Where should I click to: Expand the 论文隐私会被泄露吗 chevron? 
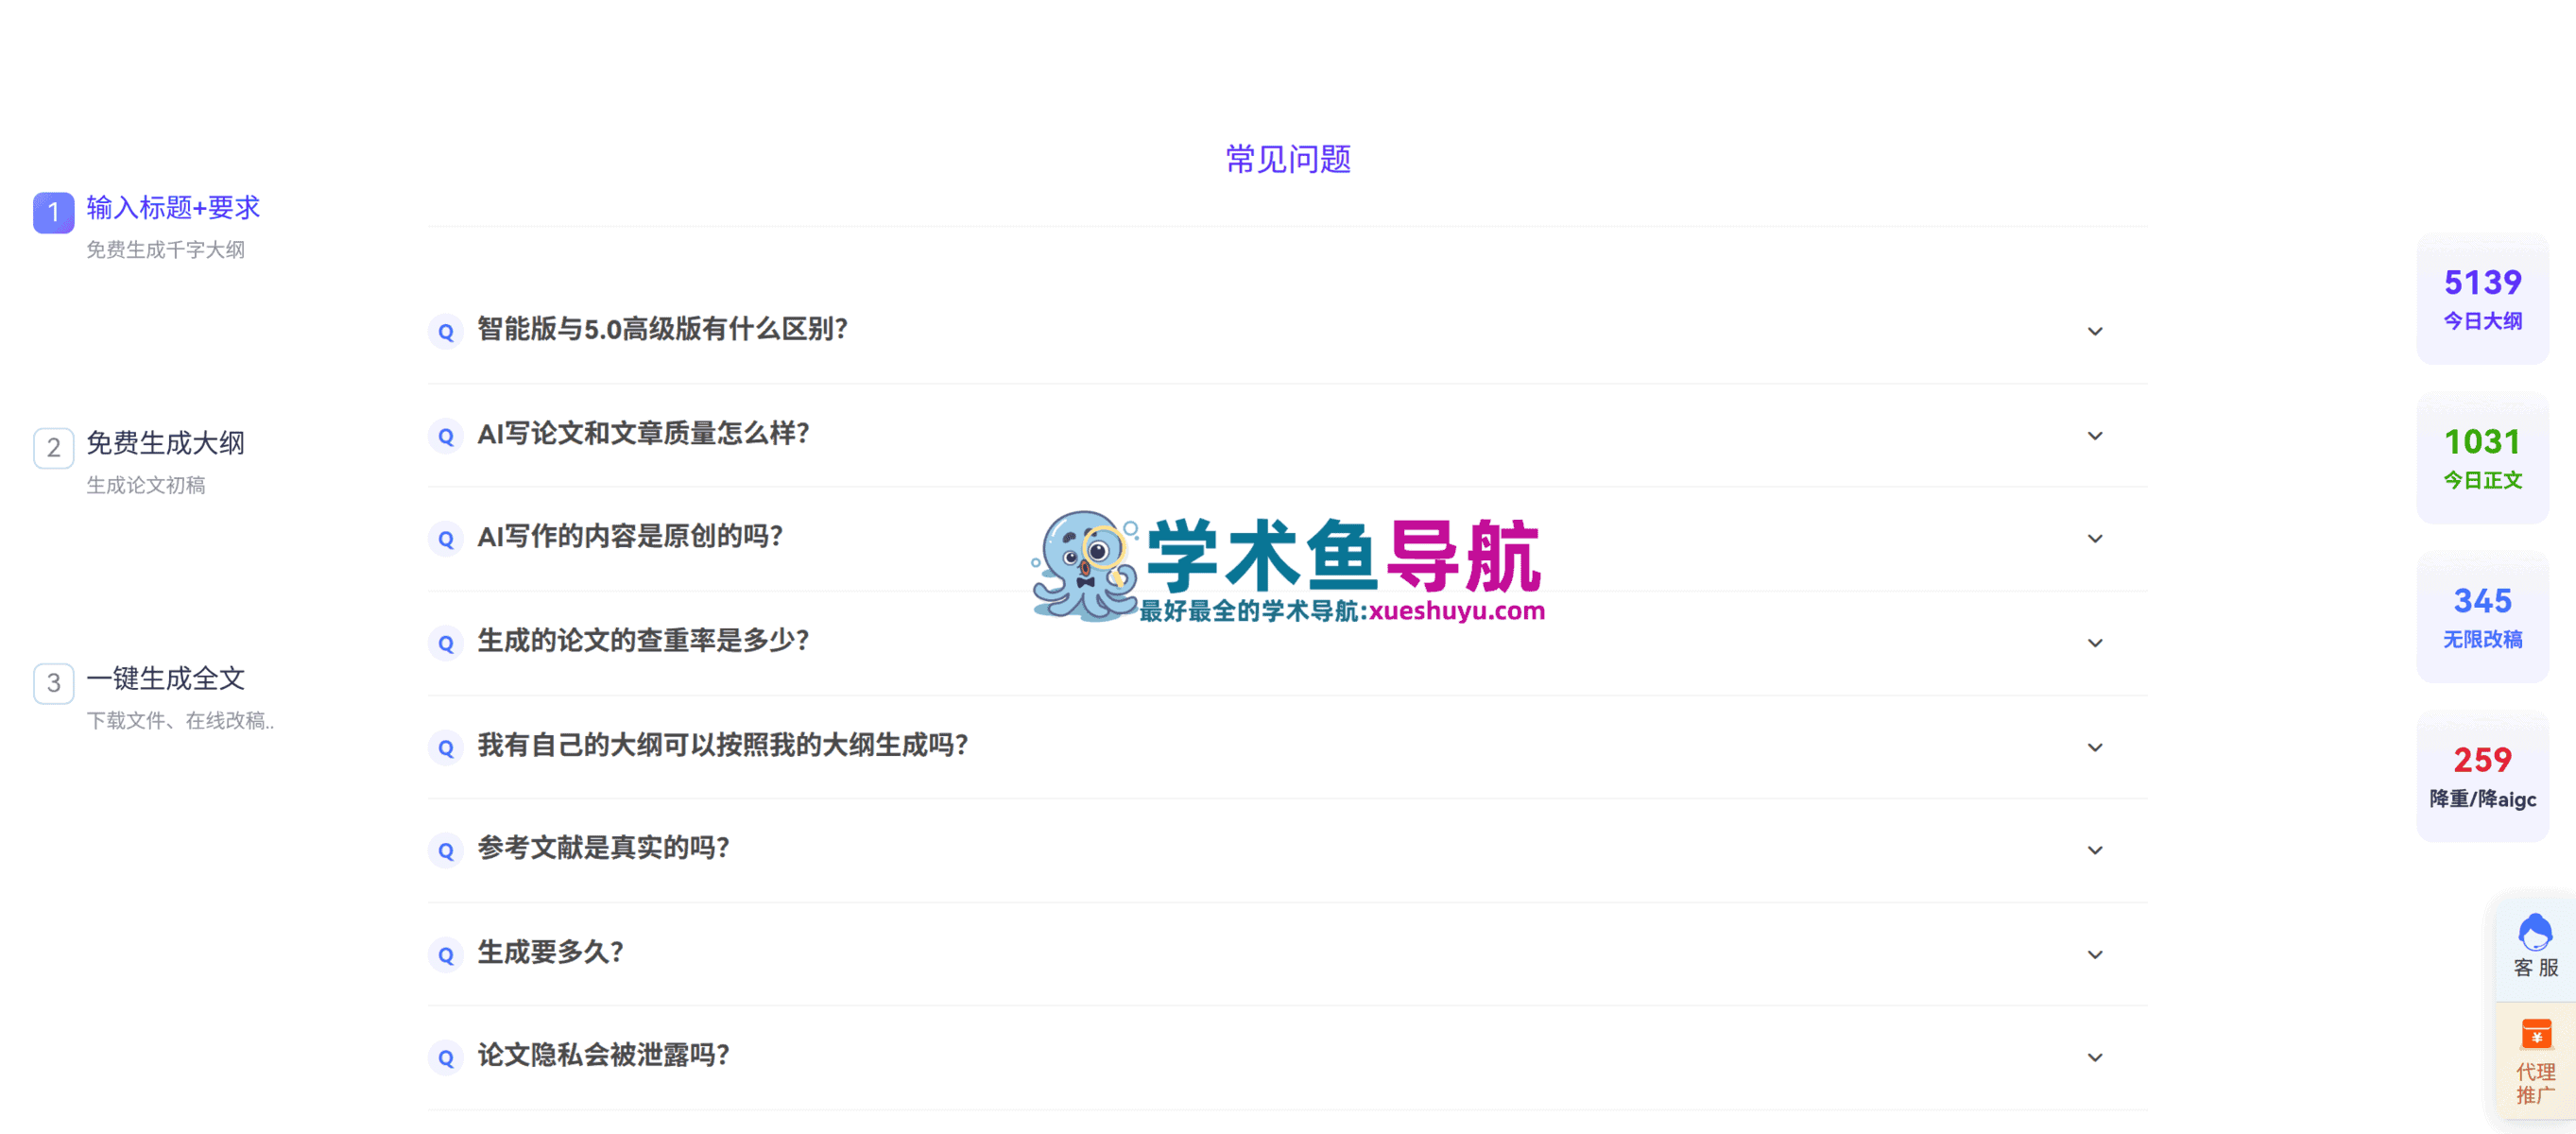coord(2095,1057)
